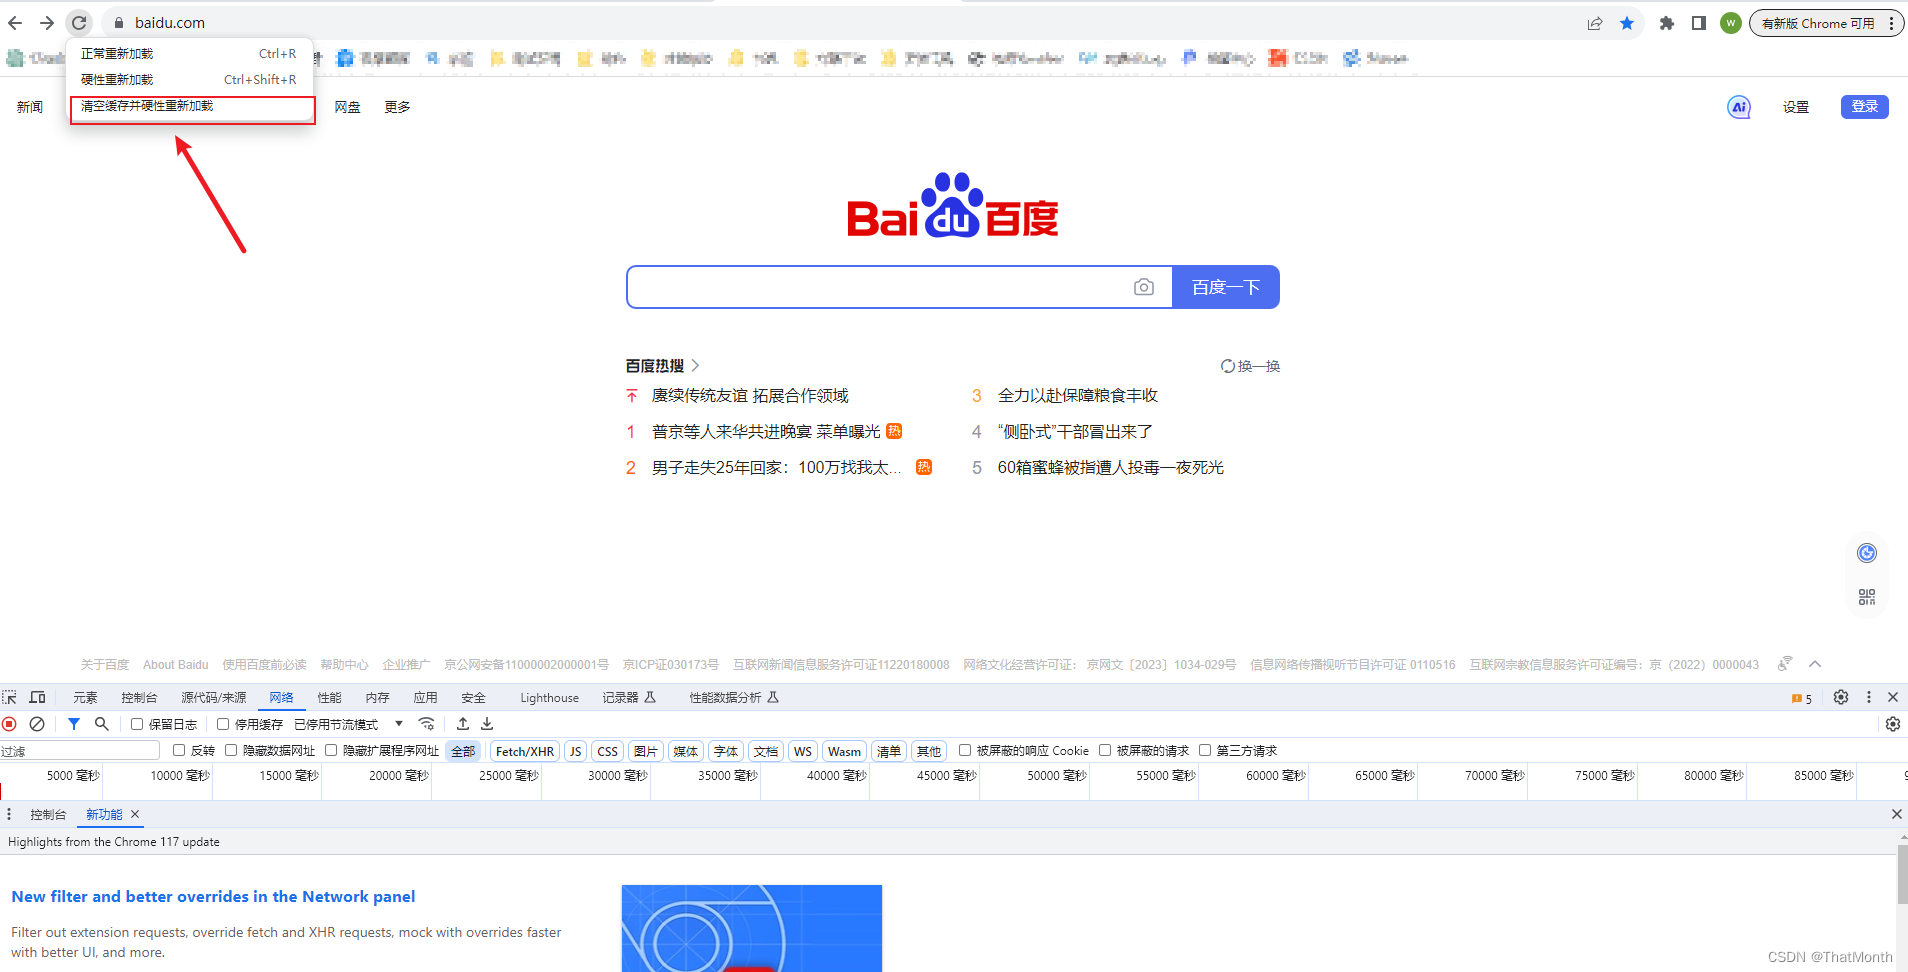Toggle the browser side panel icon
The width and height of the screenshot is (1908, 972).
(1698, 23)
